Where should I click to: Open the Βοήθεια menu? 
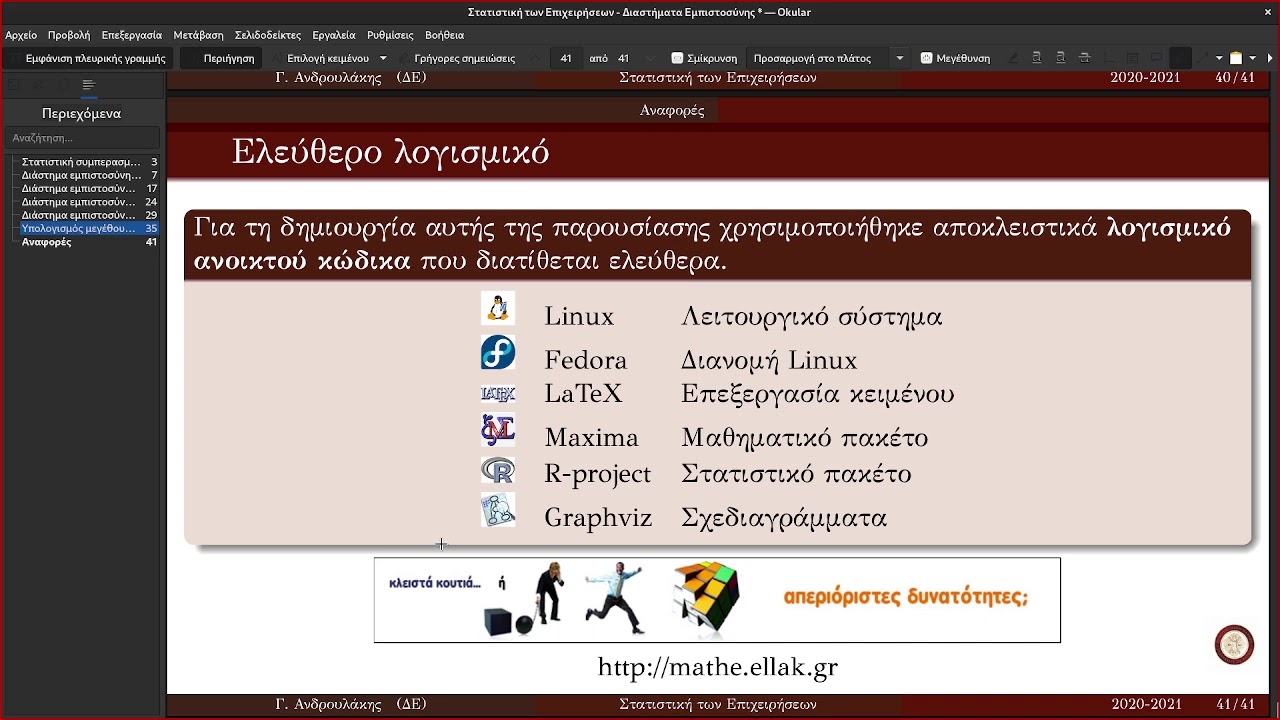coord(444,35)
